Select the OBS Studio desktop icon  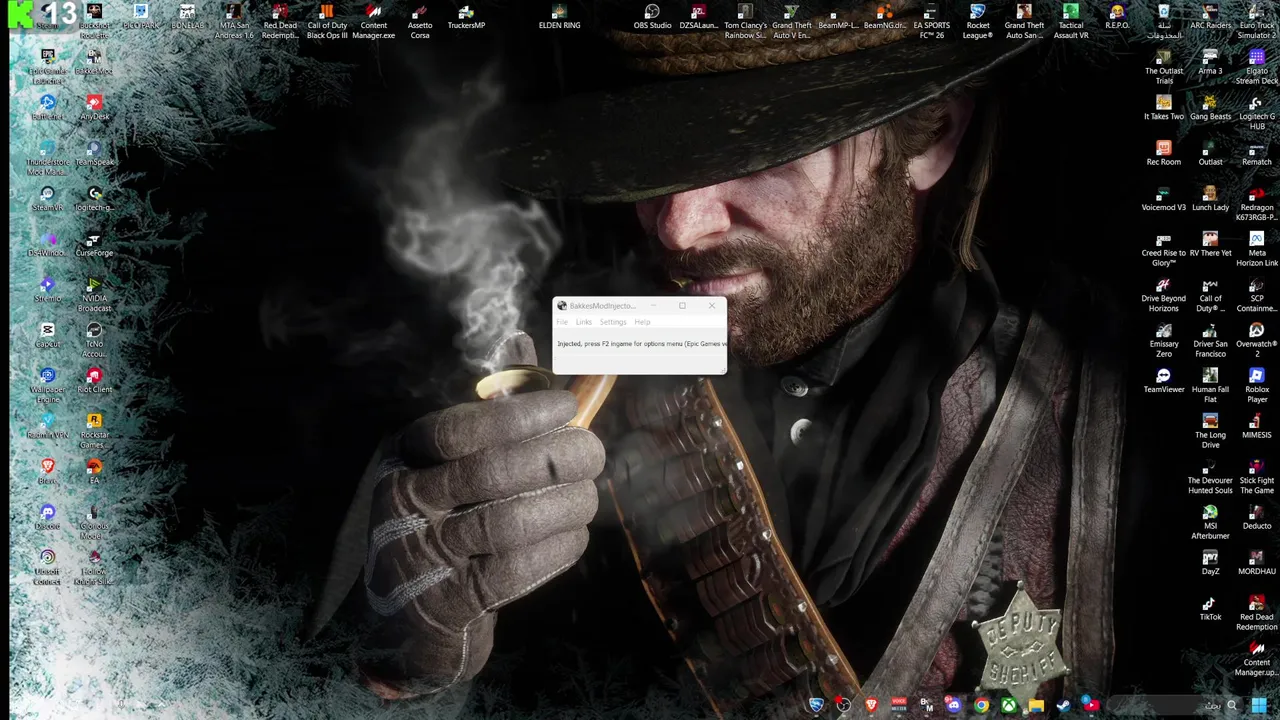[652, 17]
